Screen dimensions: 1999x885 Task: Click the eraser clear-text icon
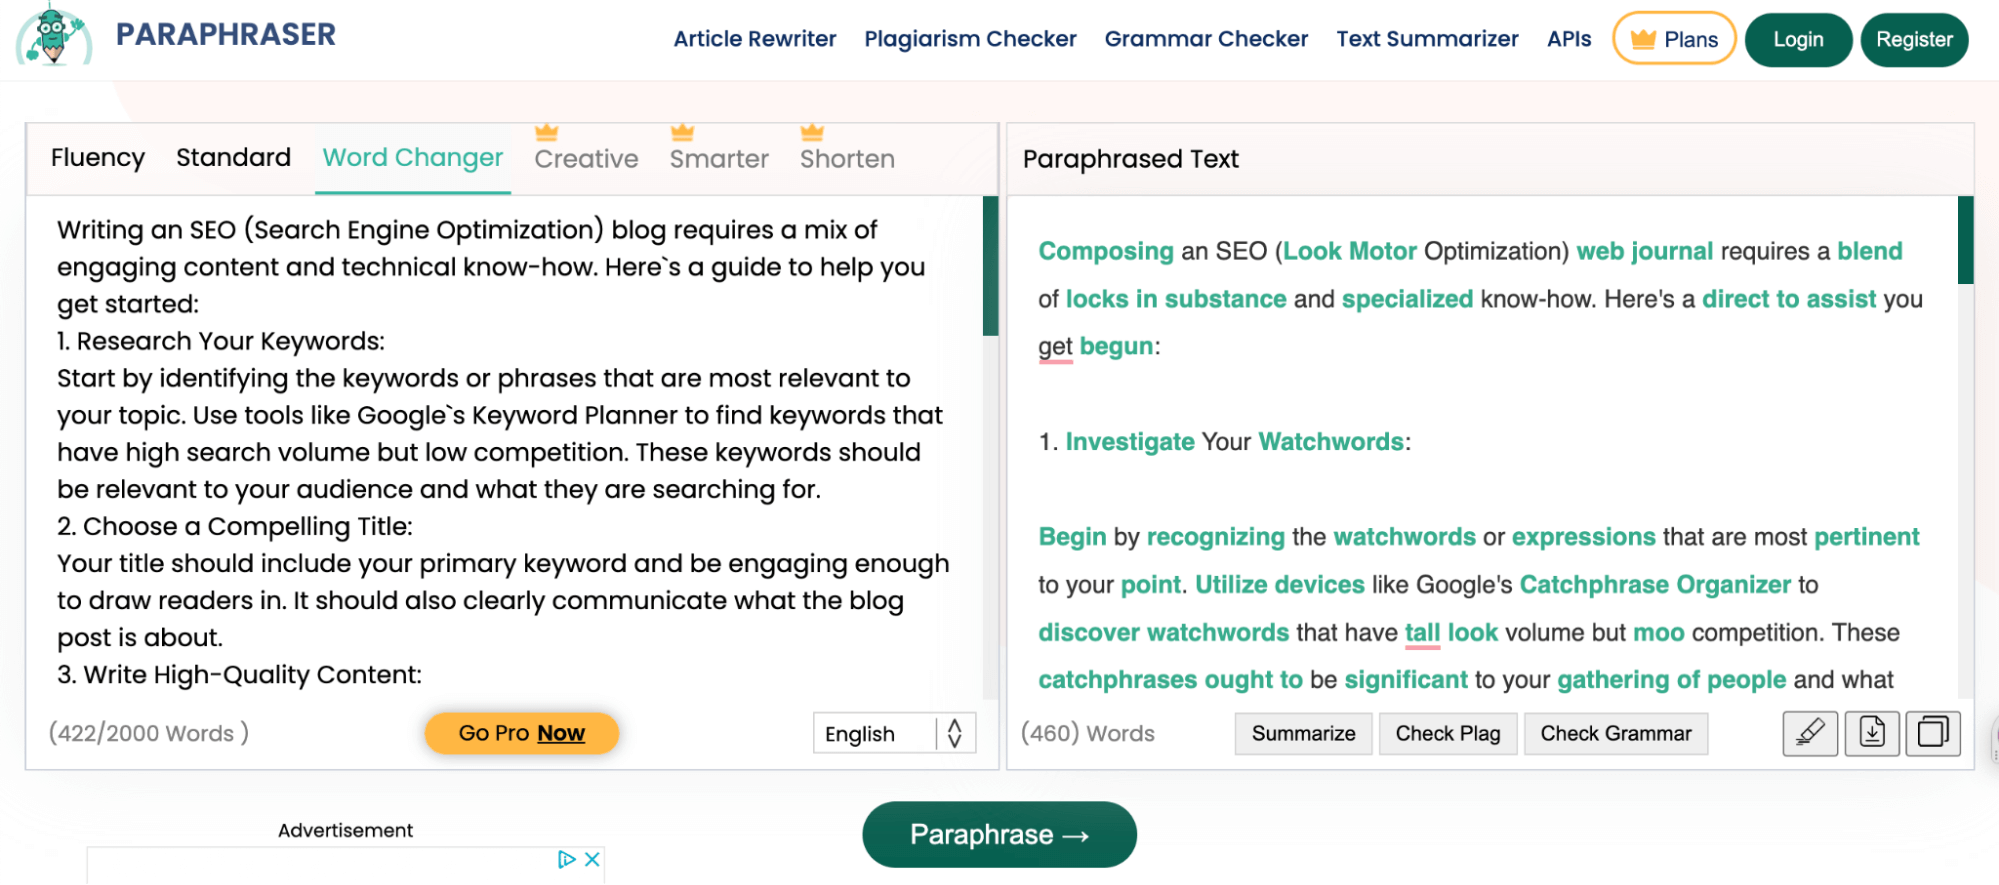click(x=1810, y=734)
